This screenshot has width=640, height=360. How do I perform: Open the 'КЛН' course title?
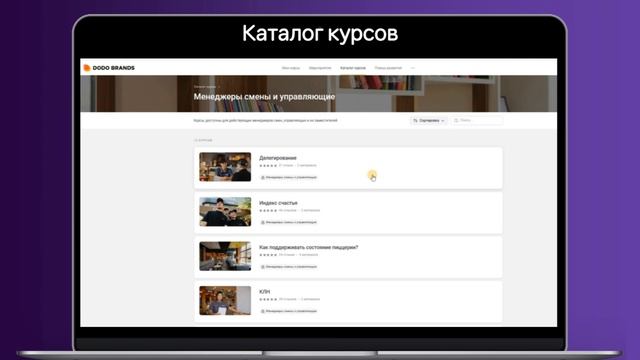264,292
